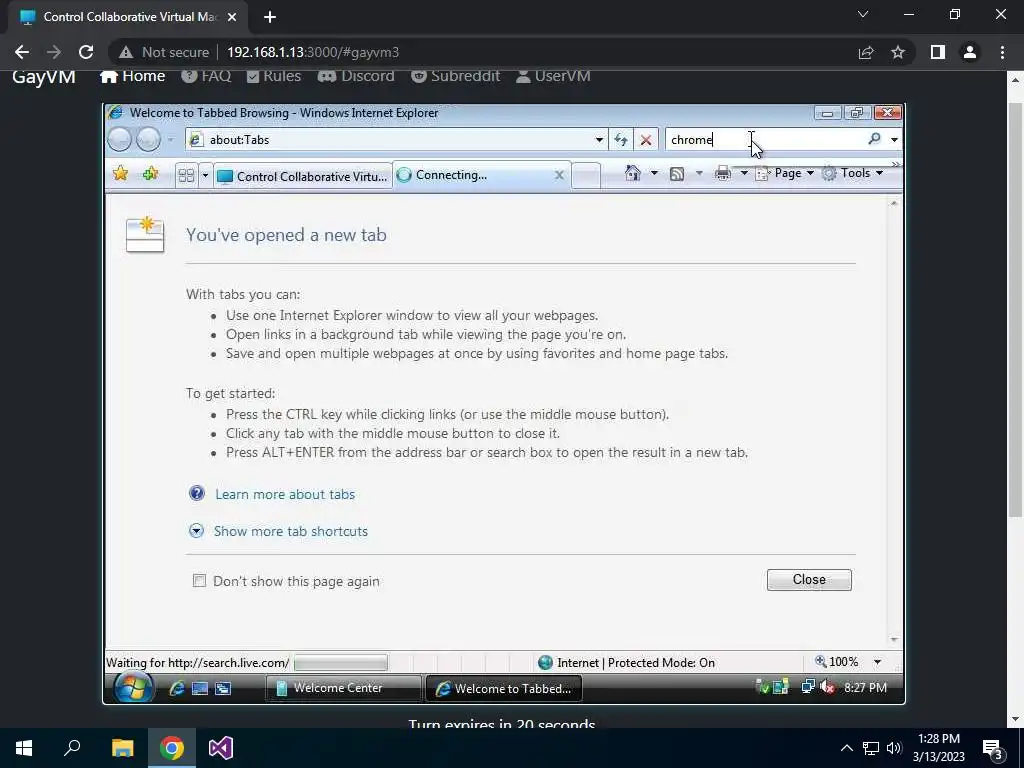Click IE refresh arrows icon
The height and width of the screenshot is (768, 1024).
pyautogui.click(x=620, y=140)
